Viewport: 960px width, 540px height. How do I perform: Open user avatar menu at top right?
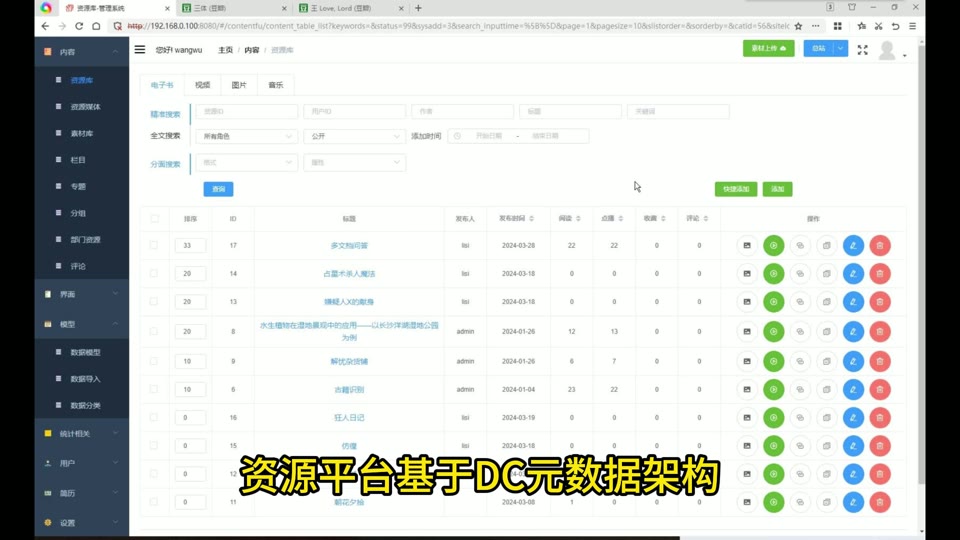(891, 51)
